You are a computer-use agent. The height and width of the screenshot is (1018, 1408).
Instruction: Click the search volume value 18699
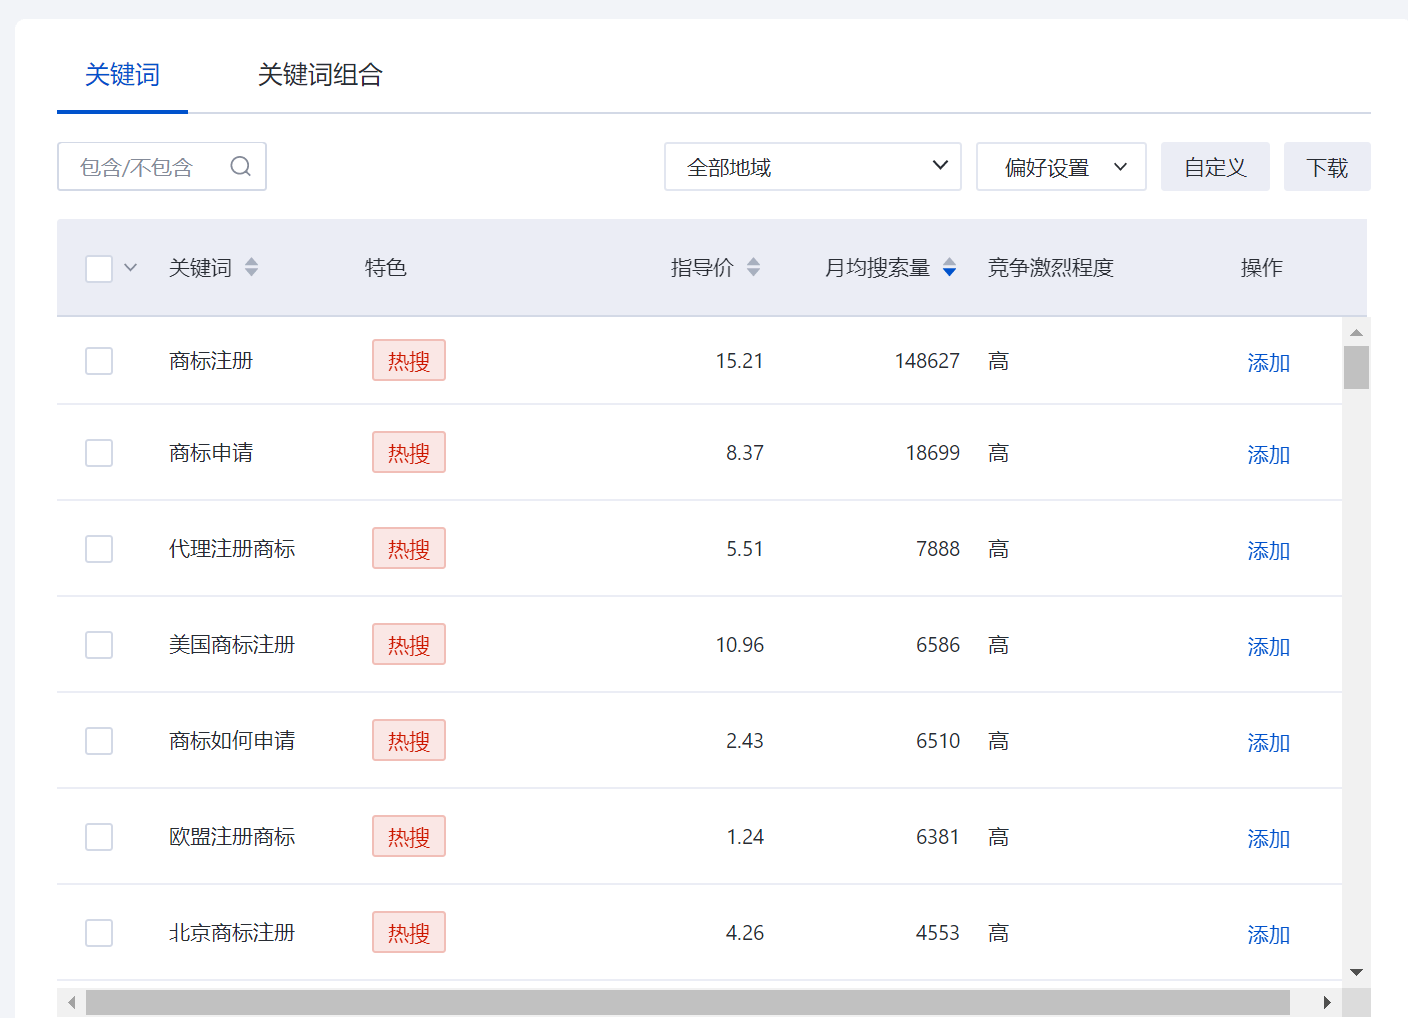[x=932, y=453]
